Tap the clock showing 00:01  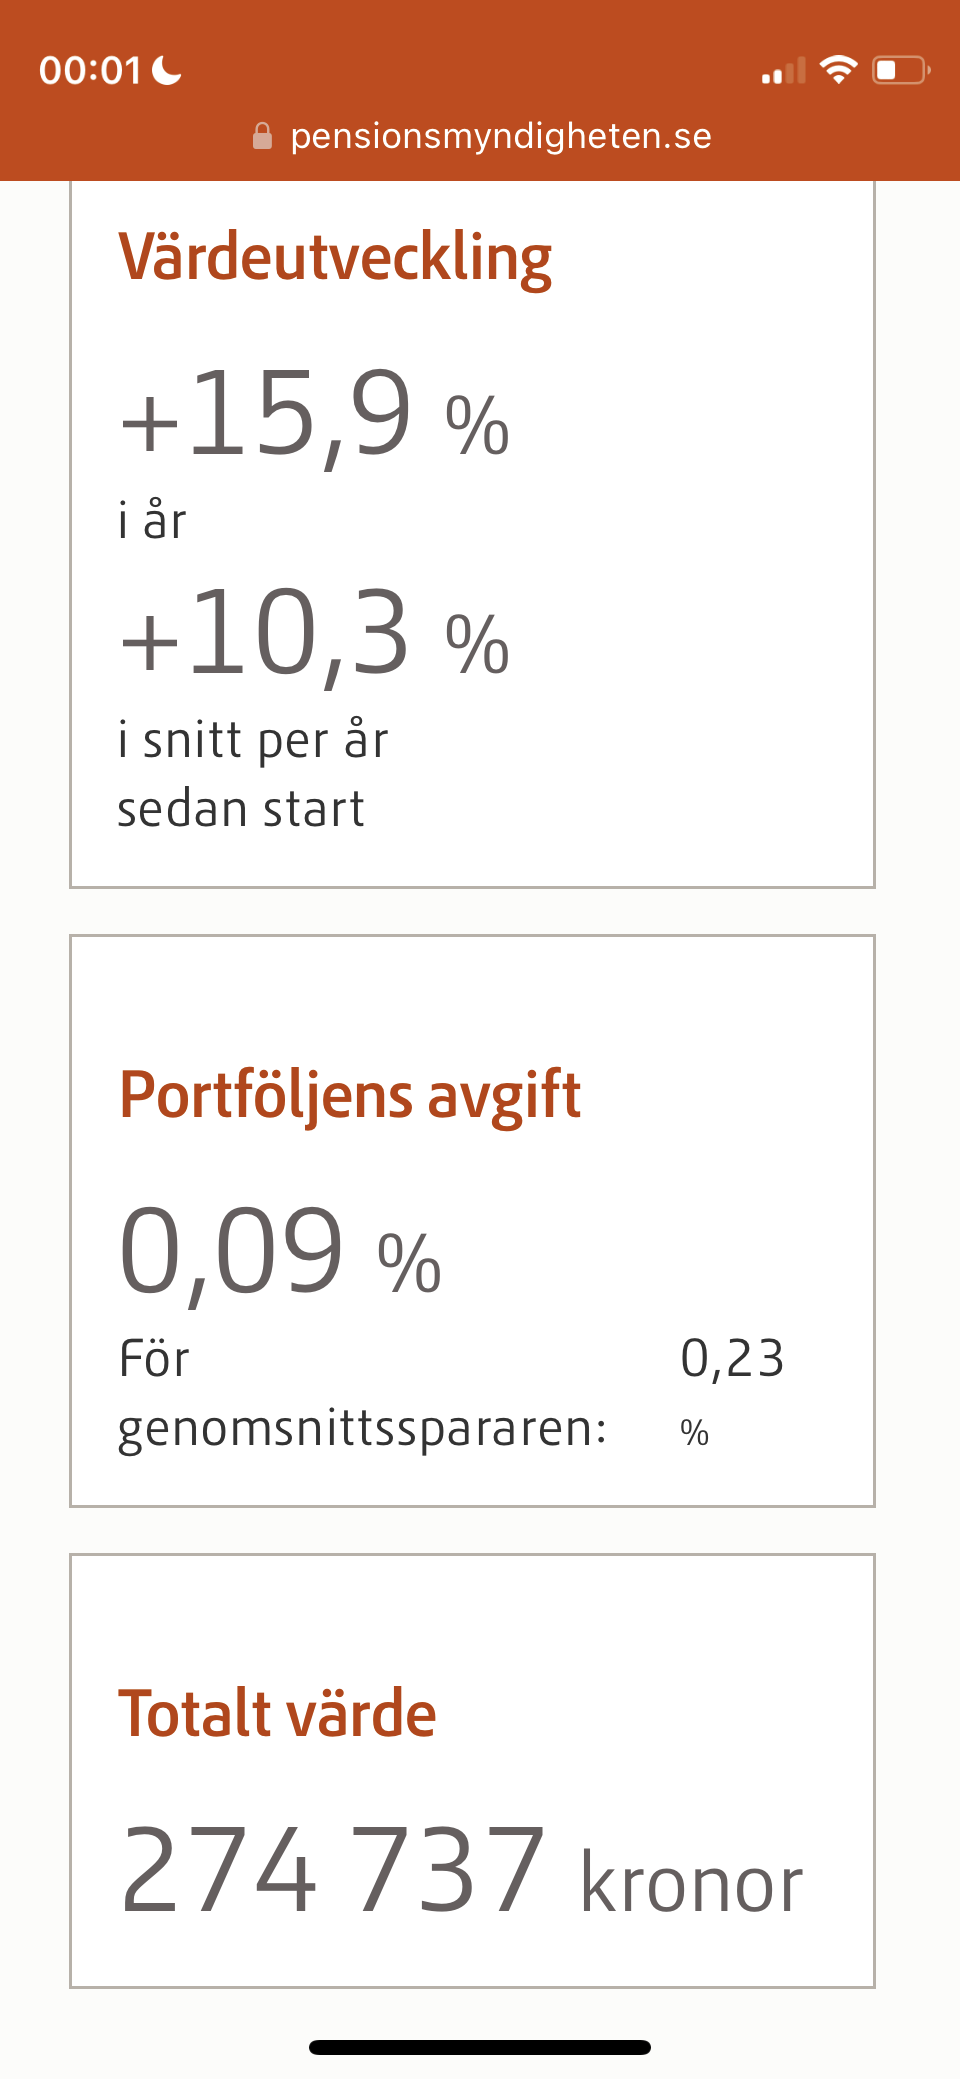coord(88,68)
